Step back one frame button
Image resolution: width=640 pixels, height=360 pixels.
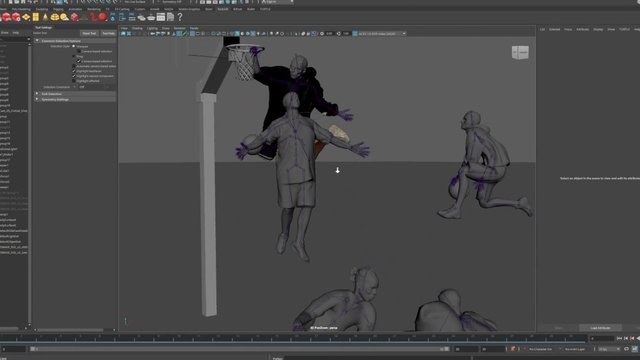click(626, 338)
